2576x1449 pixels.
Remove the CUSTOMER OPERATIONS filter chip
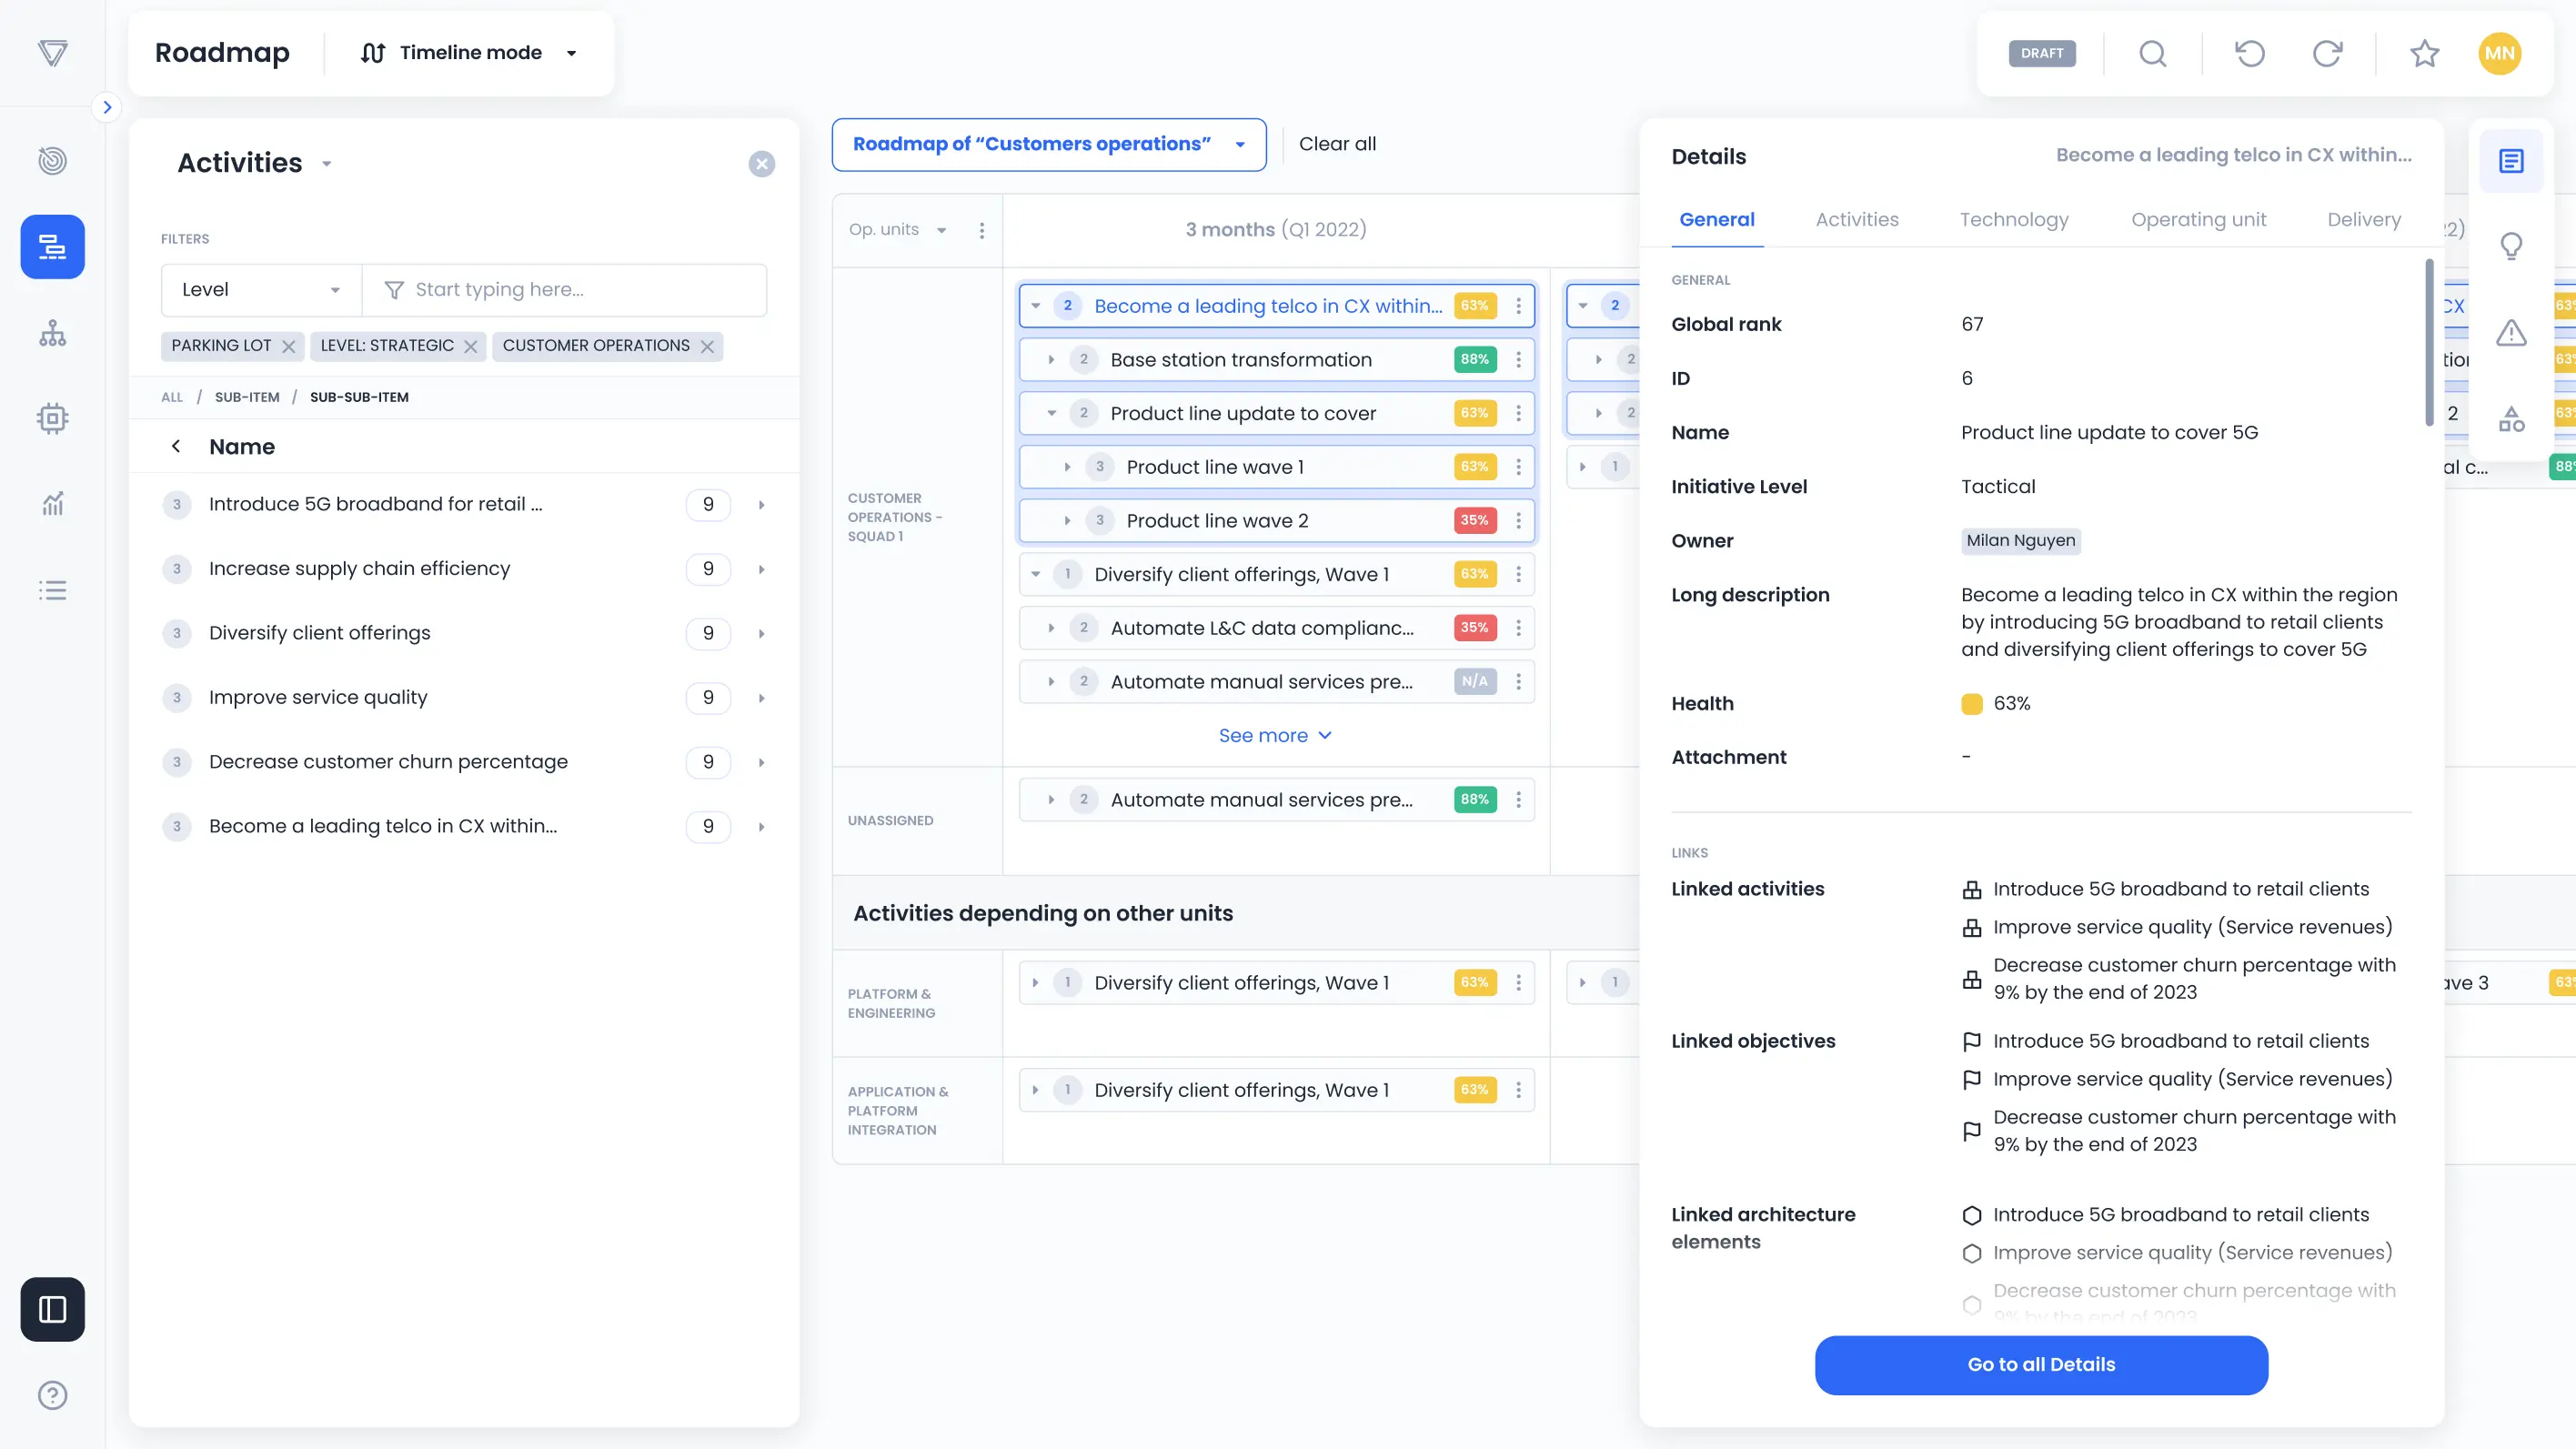(x=707, y=346)
